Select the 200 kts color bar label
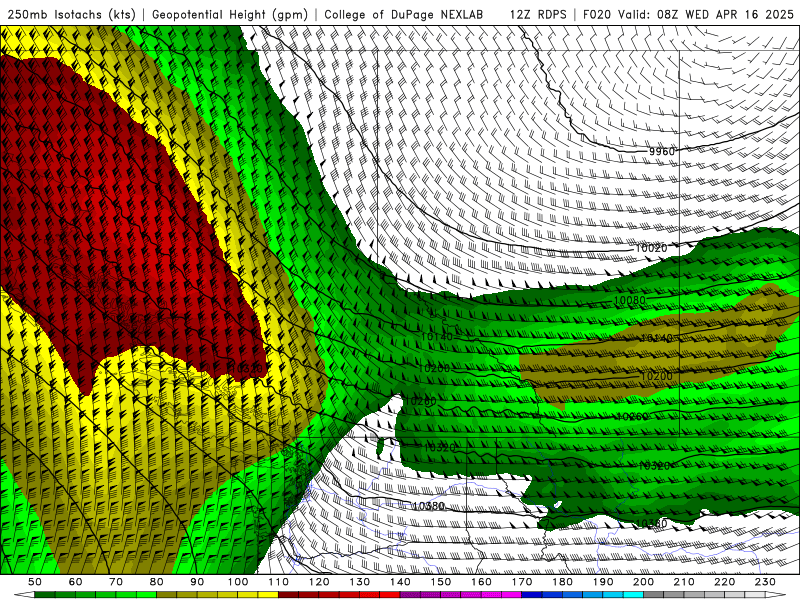The width and height of the screenshot is (800, 600). 643,582
